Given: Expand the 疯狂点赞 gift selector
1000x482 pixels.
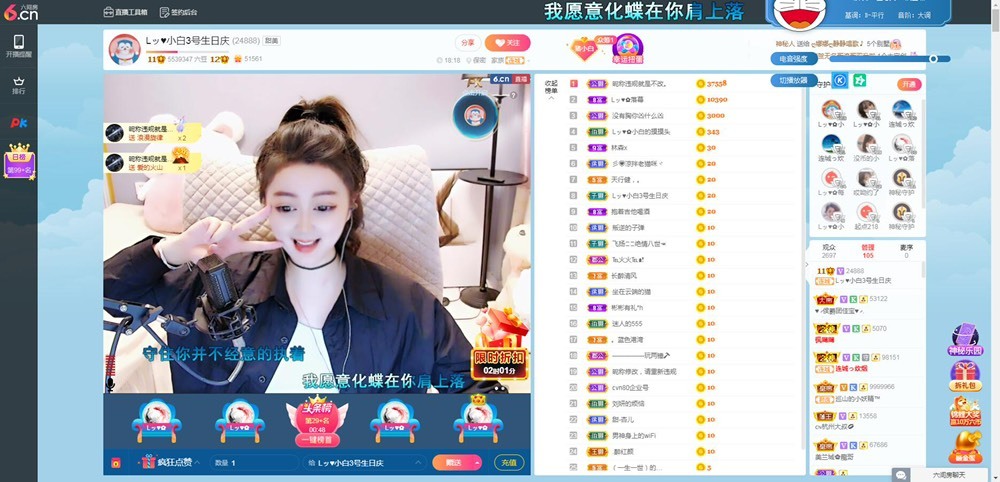Looking at the screenshot, I should pyautogui.click(x=171, y=462).
